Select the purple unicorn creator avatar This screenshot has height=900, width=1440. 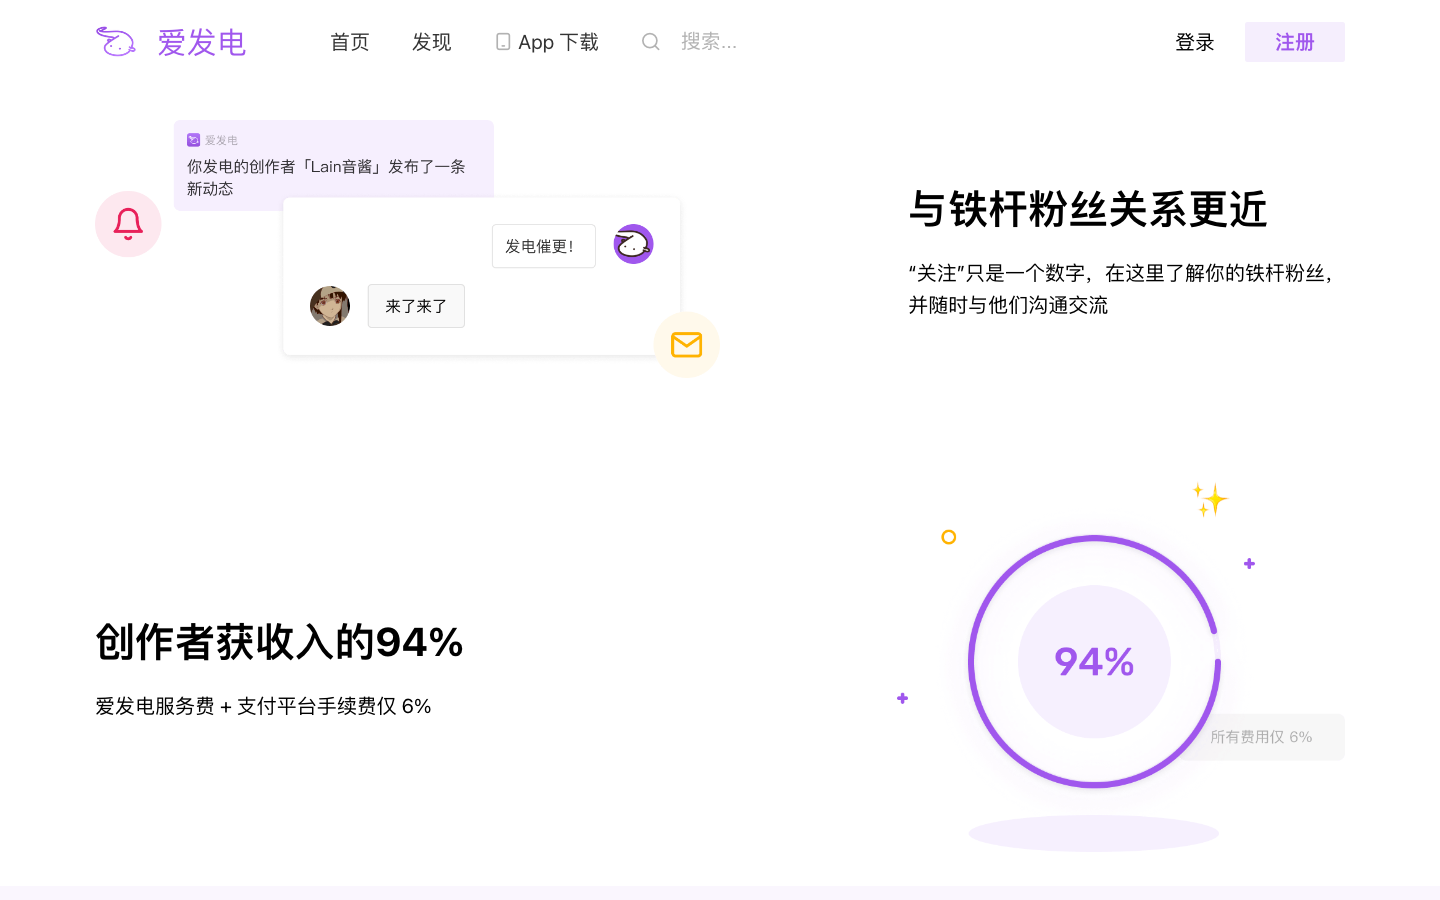tap(633, 243)
